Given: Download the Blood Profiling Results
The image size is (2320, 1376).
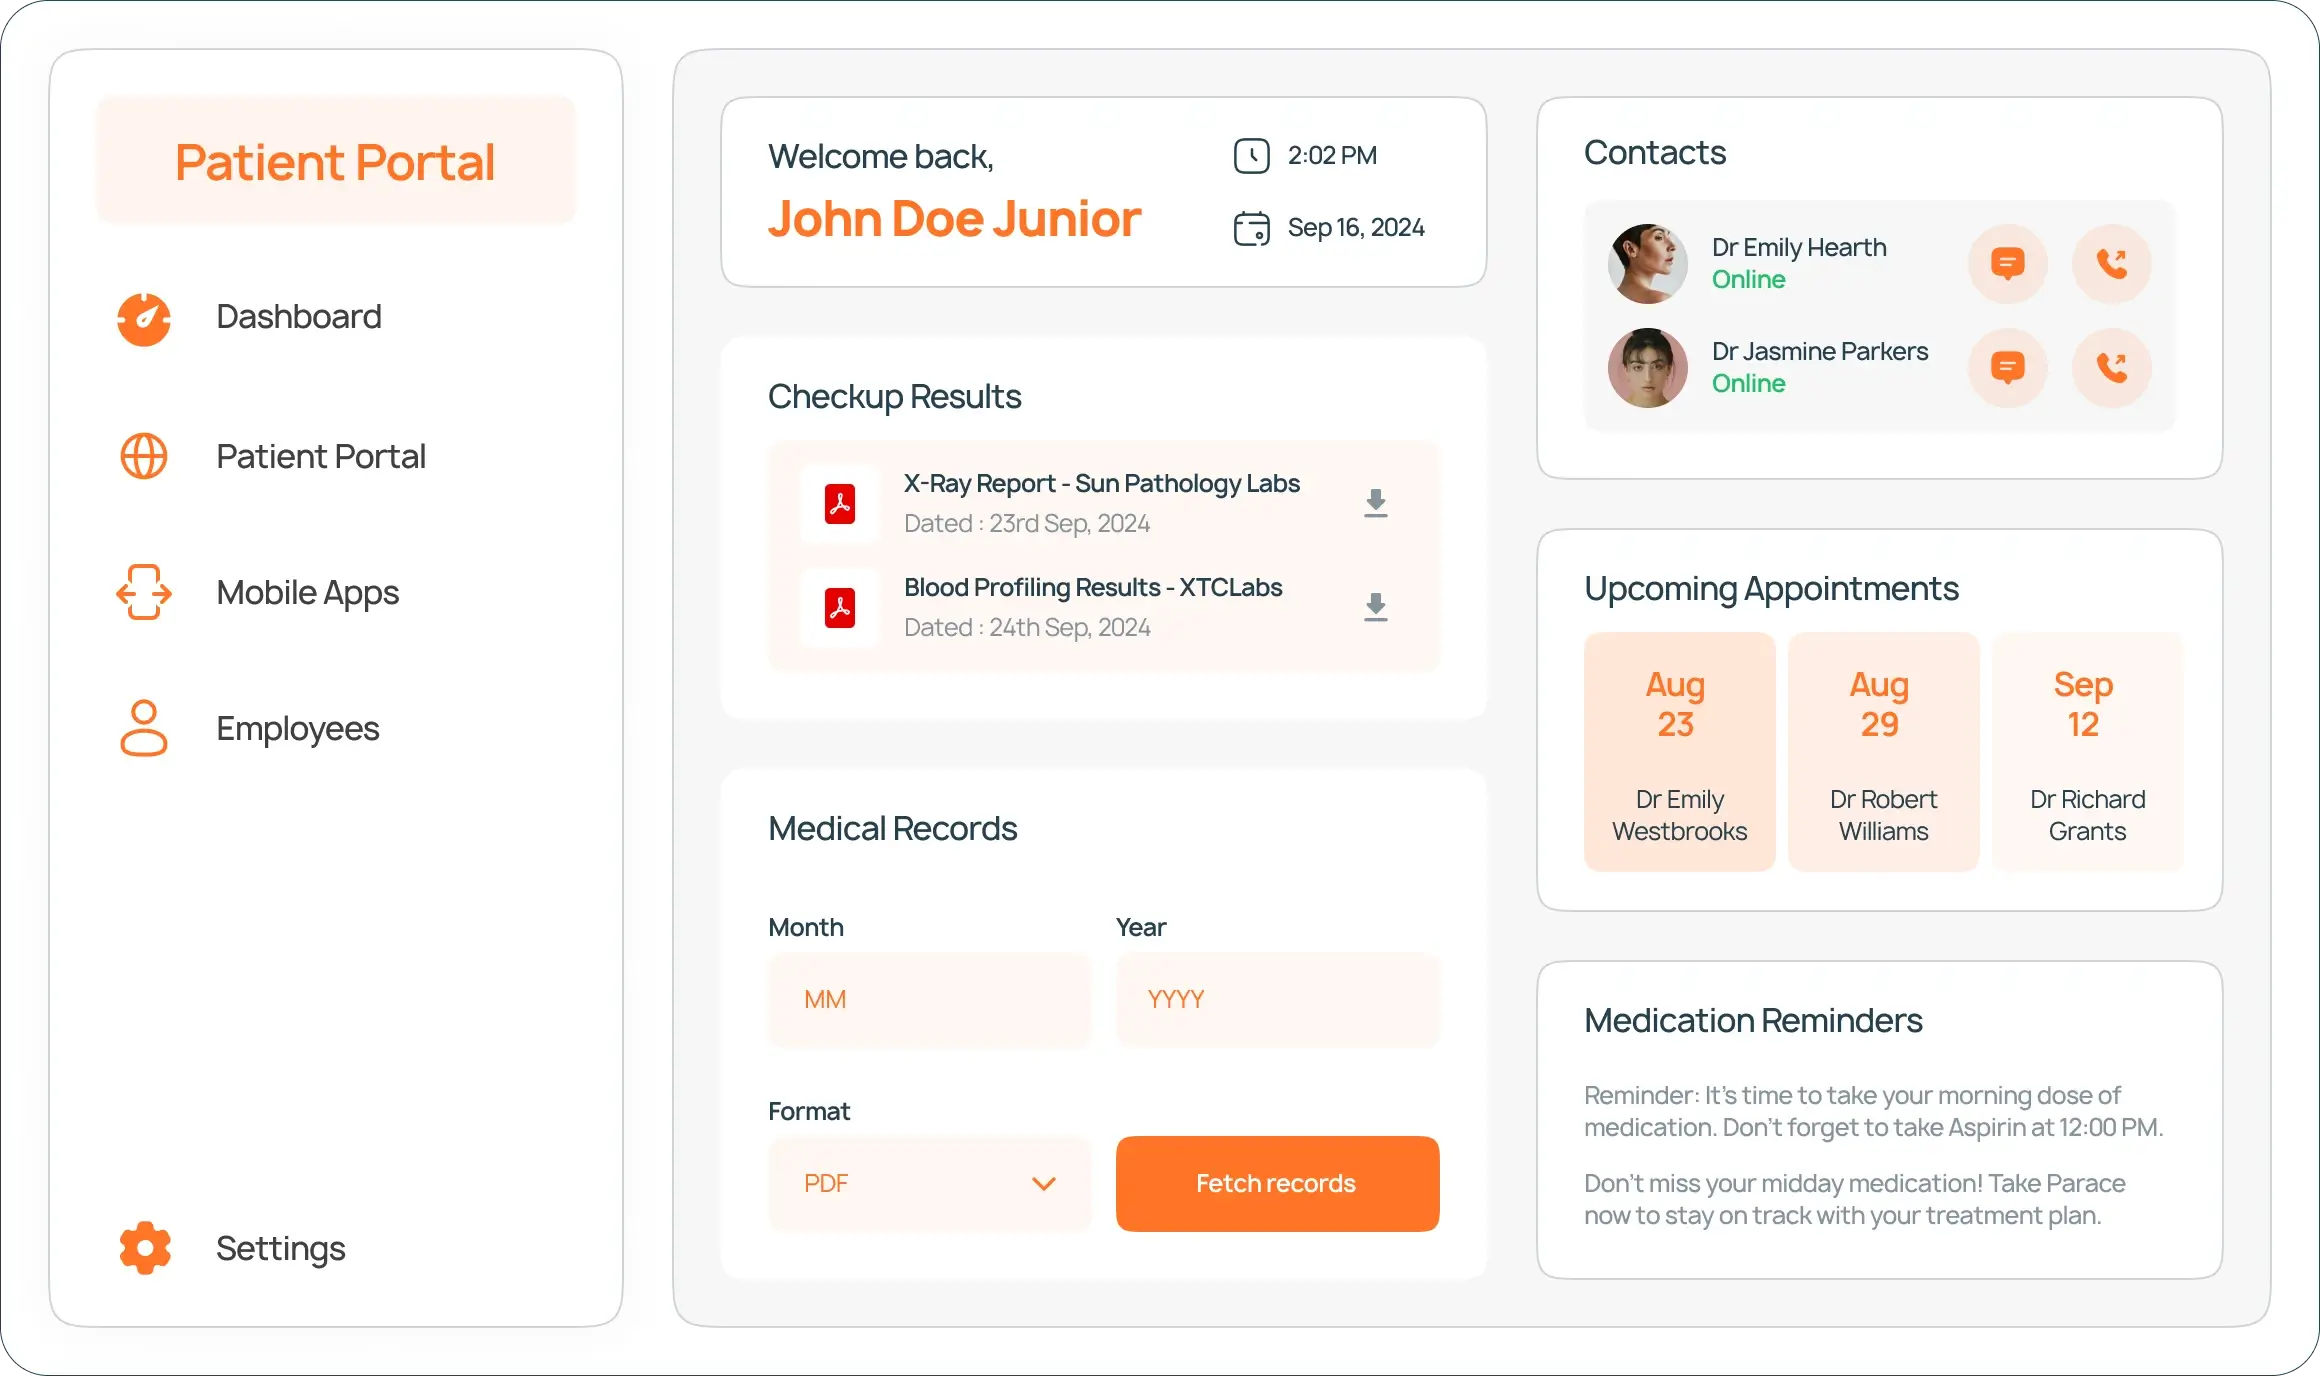Looking at the screenshot, I should click(1376, 608).
